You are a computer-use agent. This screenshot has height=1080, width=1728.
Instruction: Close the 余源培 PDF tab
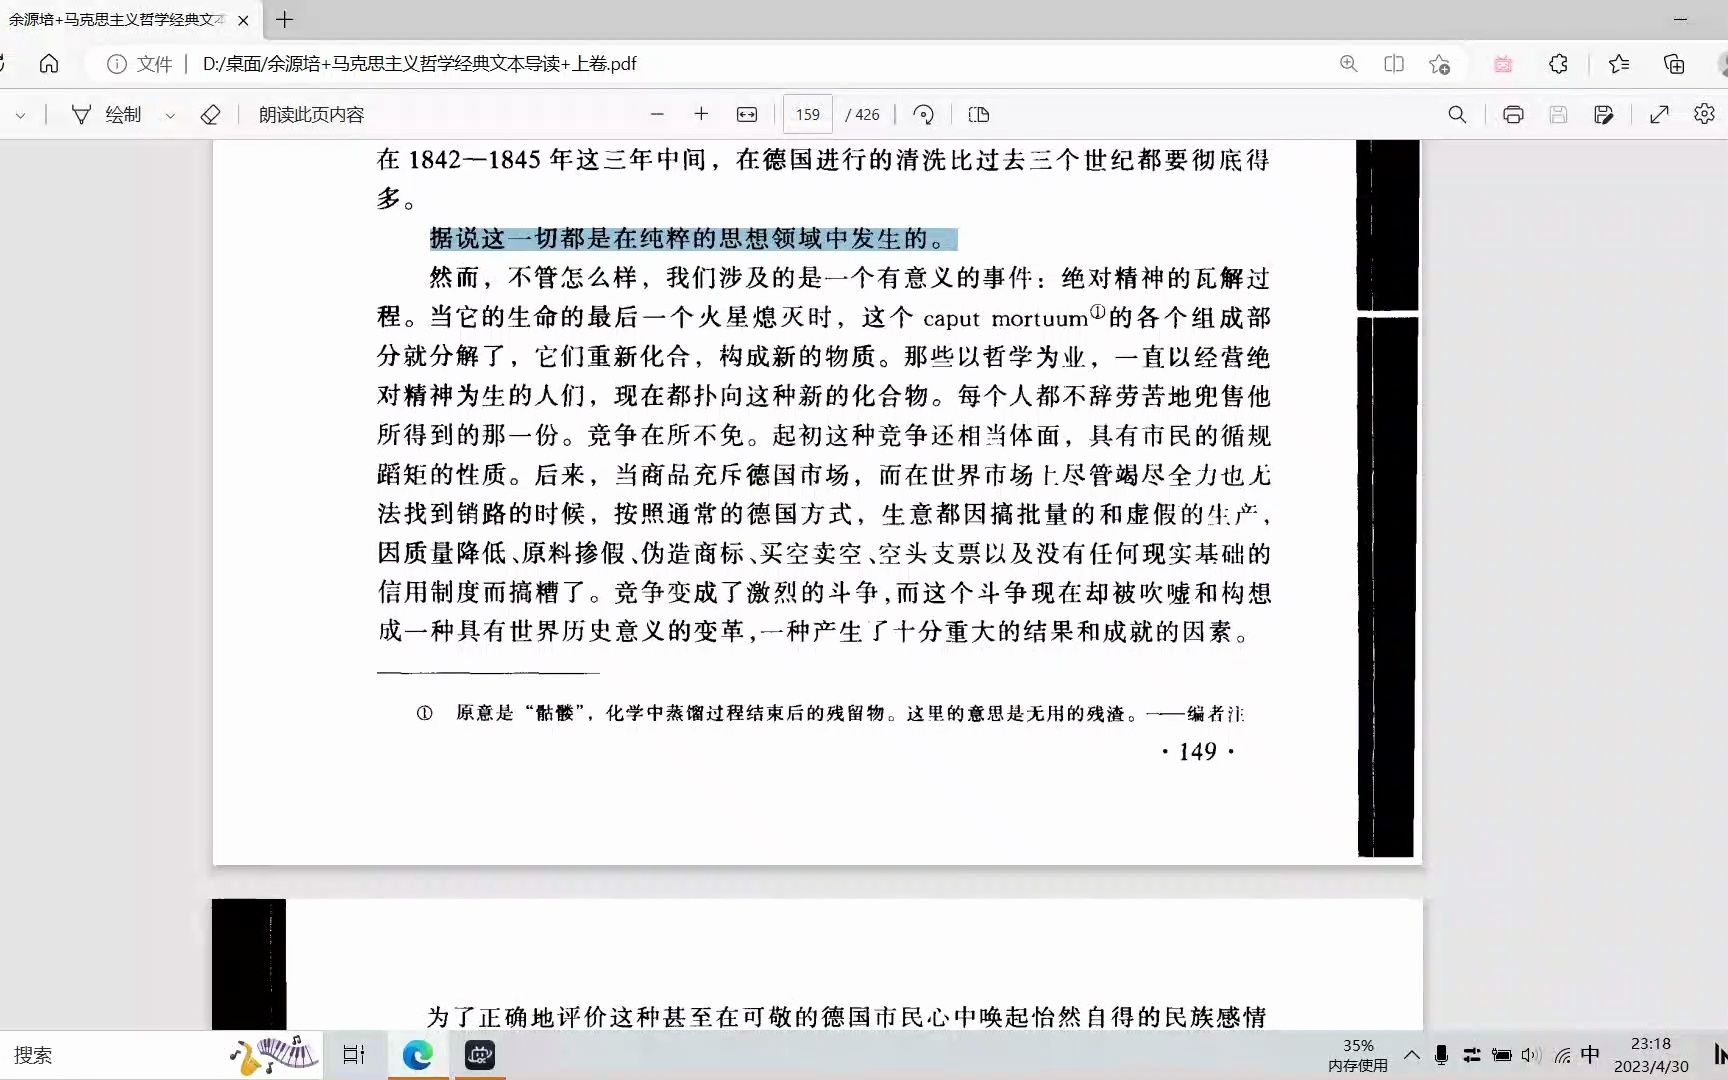(243, 20)
